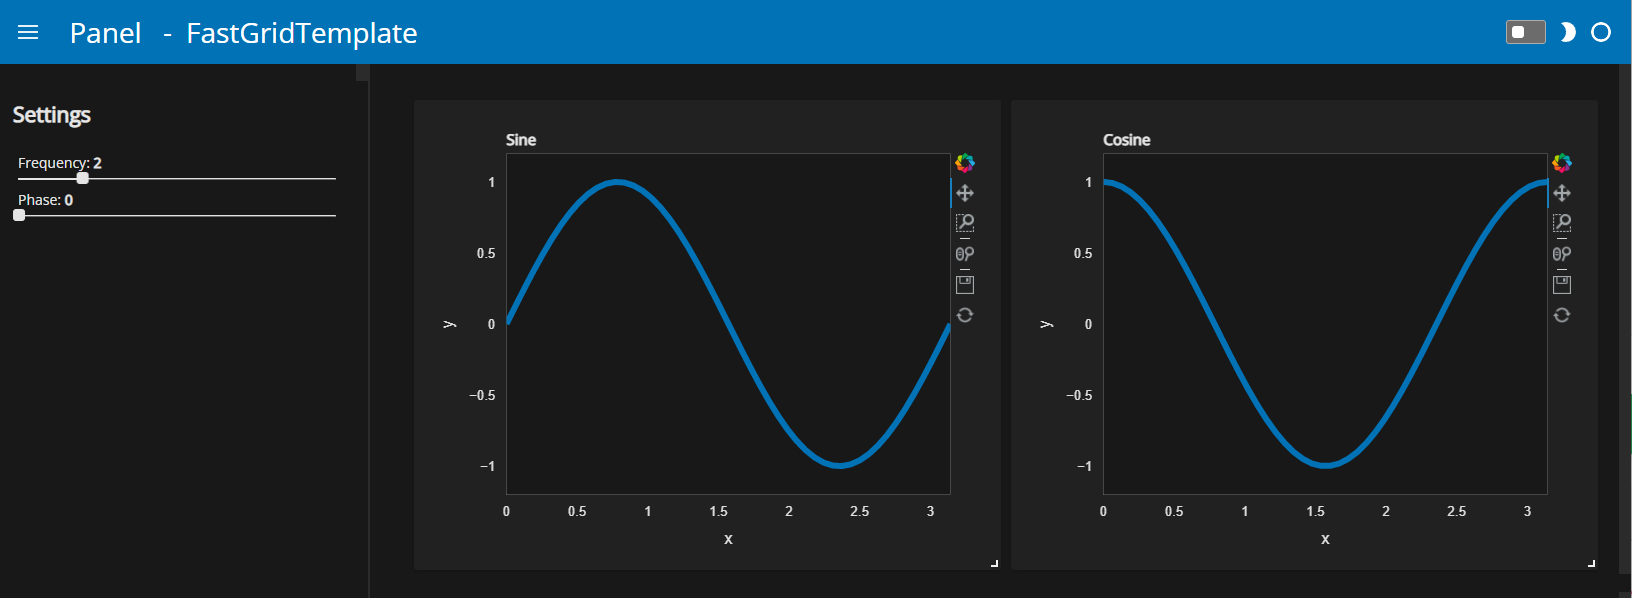This screenshot has height=598, width=1632.
Task: Save the Sine plot as image
Action: click(965, 285)
